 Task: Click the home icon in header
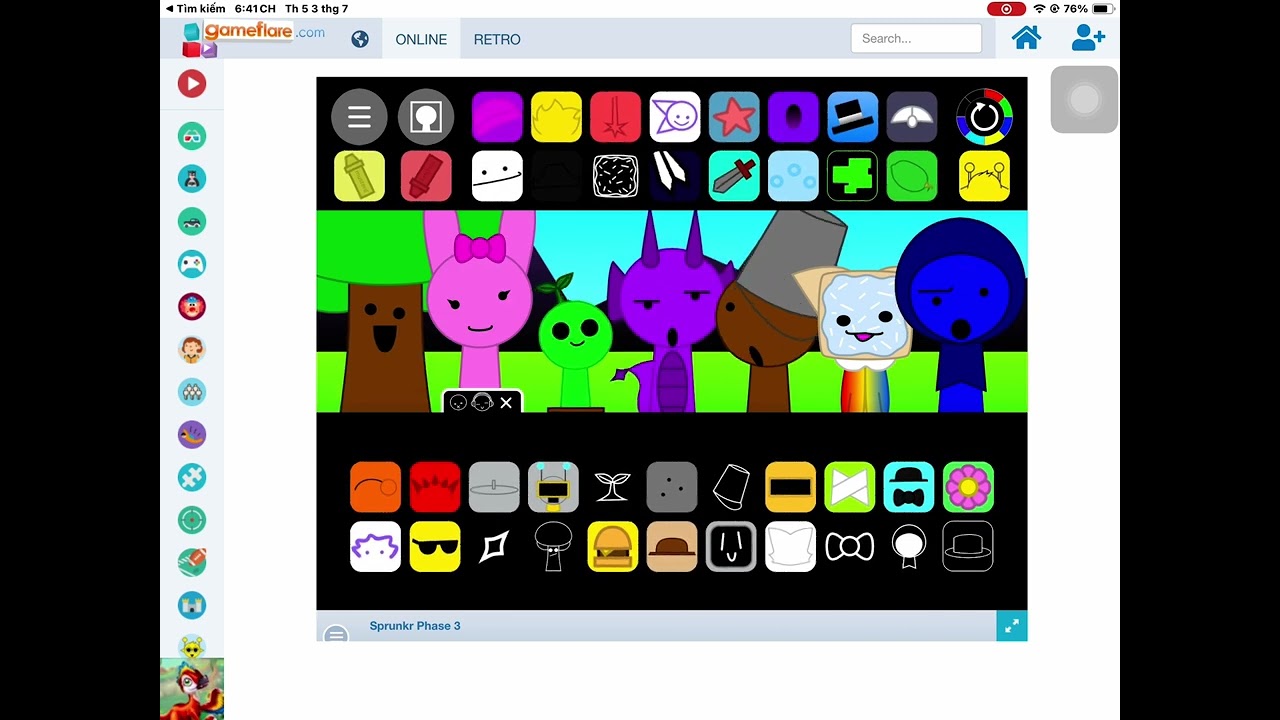click(x=1026, y=38)
